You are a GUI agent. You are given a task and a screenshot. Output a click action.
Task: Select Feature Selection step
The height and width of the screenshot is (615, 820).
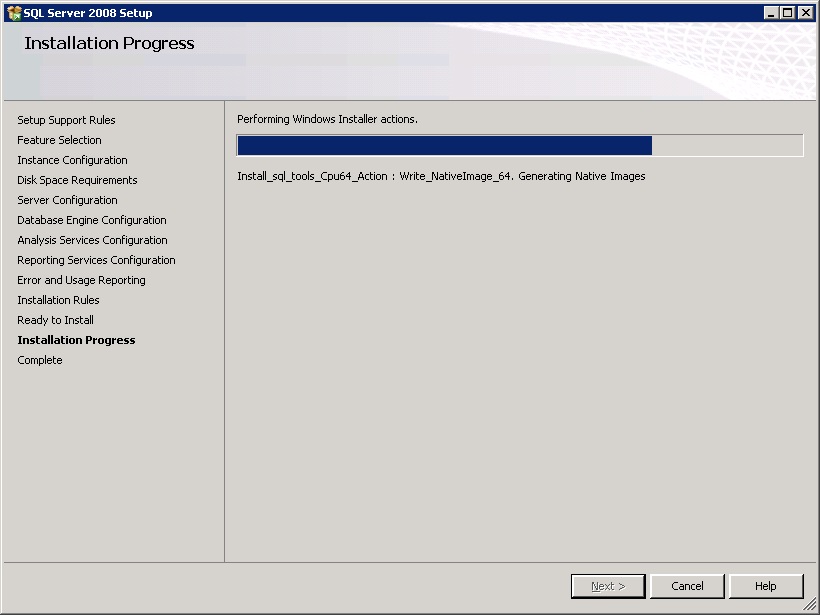[x=59, y=140]
